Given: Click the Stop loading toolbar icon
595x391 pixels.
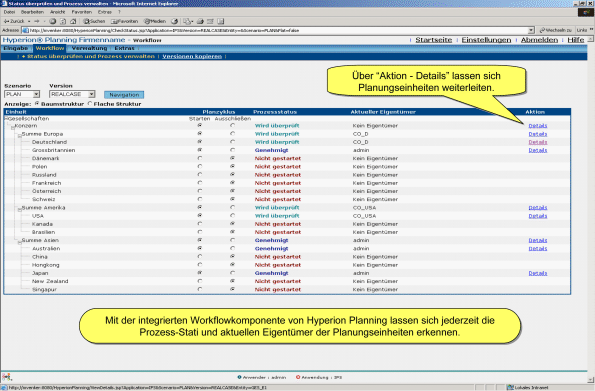Looking at the screenshot, I should [53, 21].
